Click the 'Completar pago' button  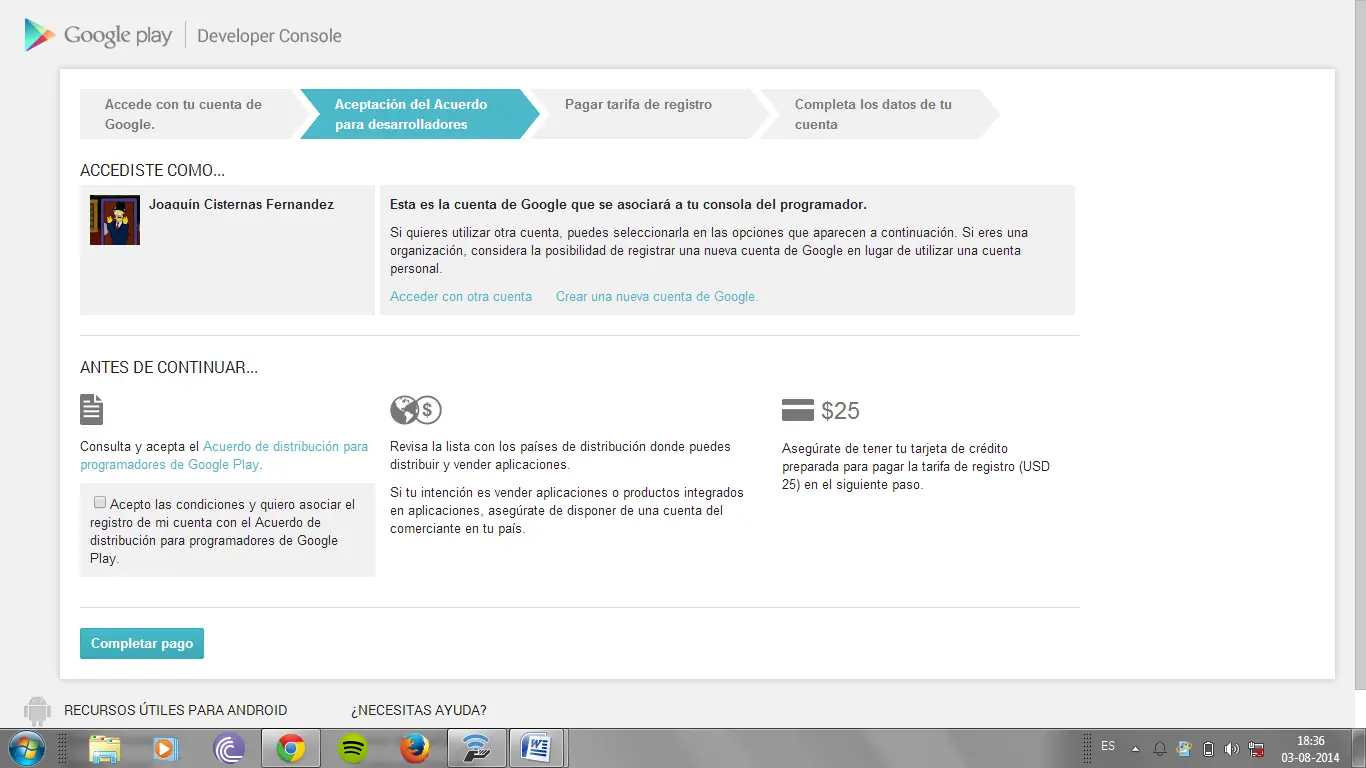[x=142, y=643]
